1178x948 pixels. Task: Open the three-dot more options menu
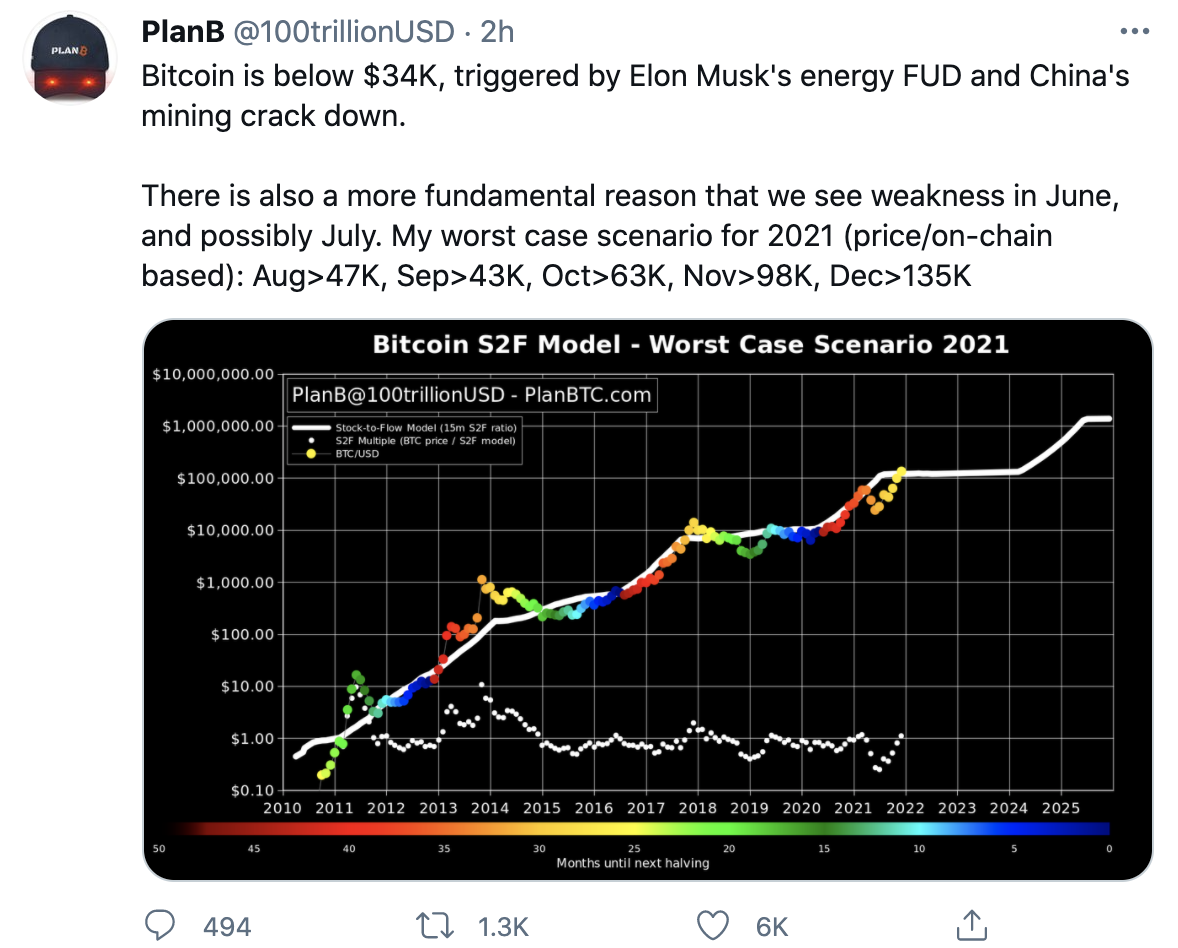point(1134,32)
